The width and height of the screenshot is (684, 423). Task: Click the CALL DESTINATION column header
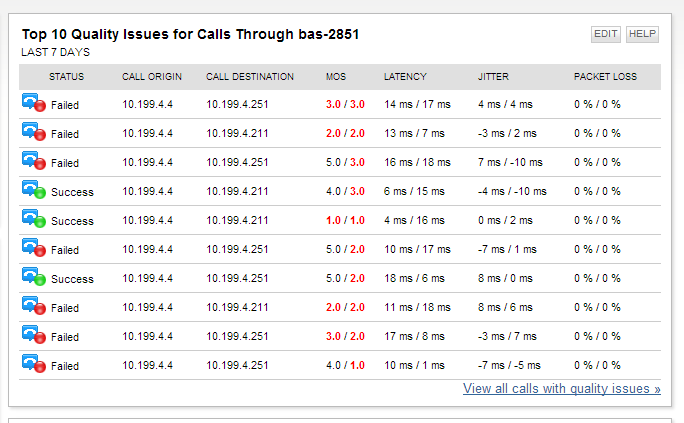[250, 77]
